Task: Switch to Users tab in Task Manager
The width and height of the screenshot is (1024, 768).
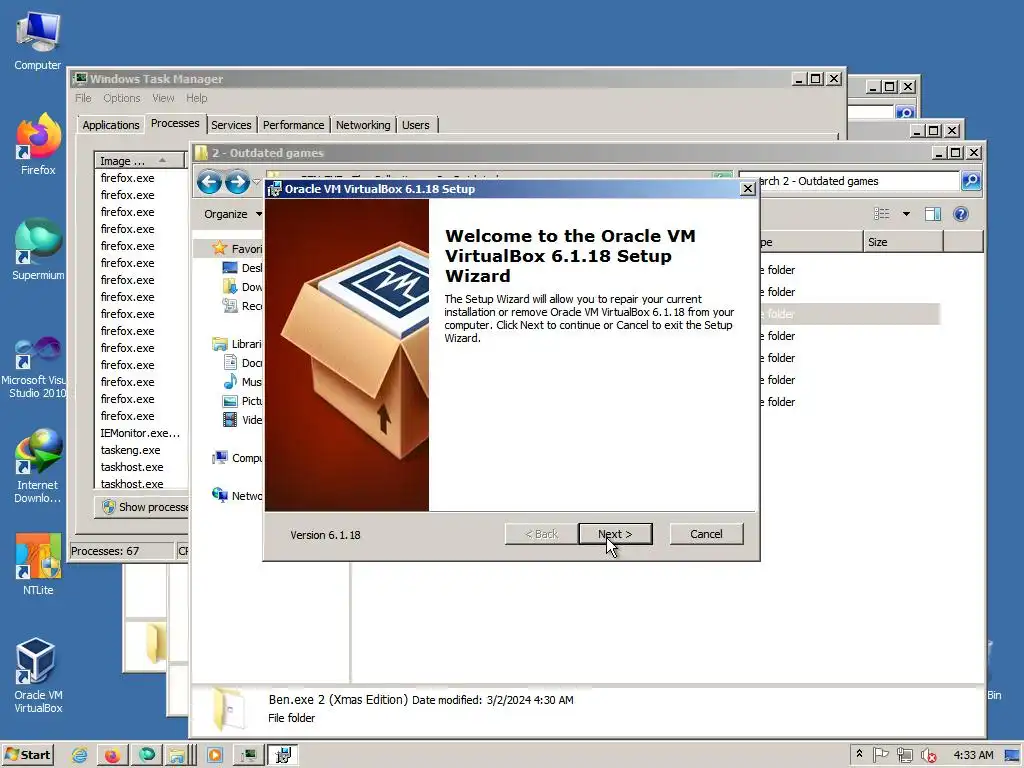Action: [416, 125]
